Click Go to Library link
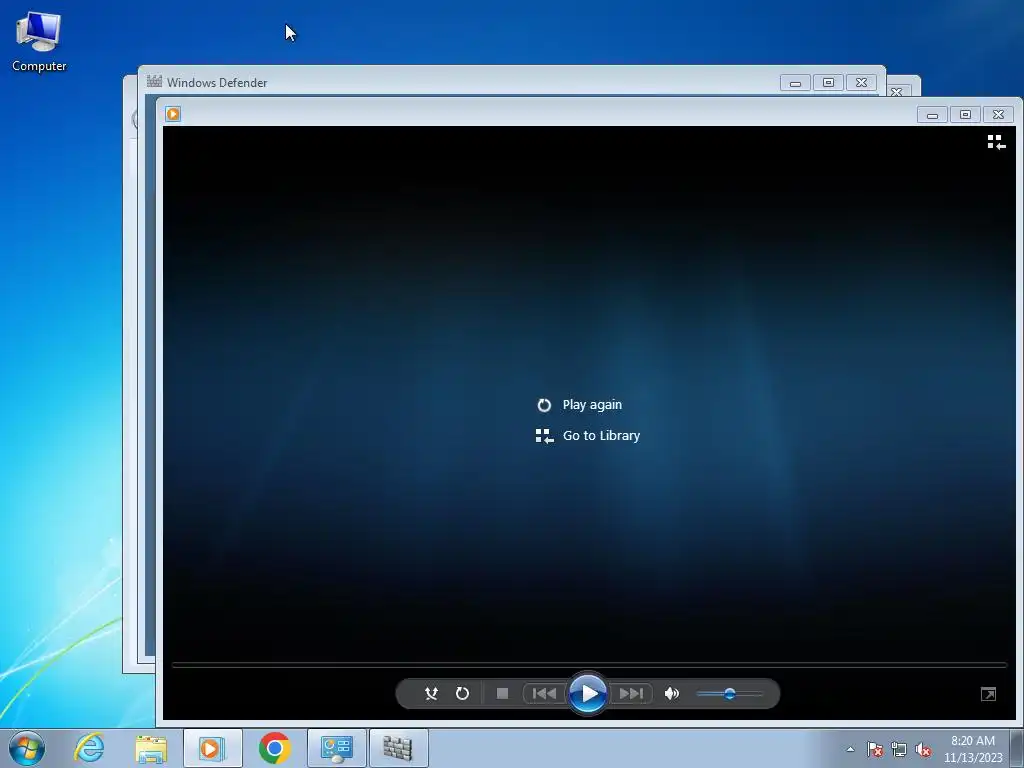 coord(601,436)
